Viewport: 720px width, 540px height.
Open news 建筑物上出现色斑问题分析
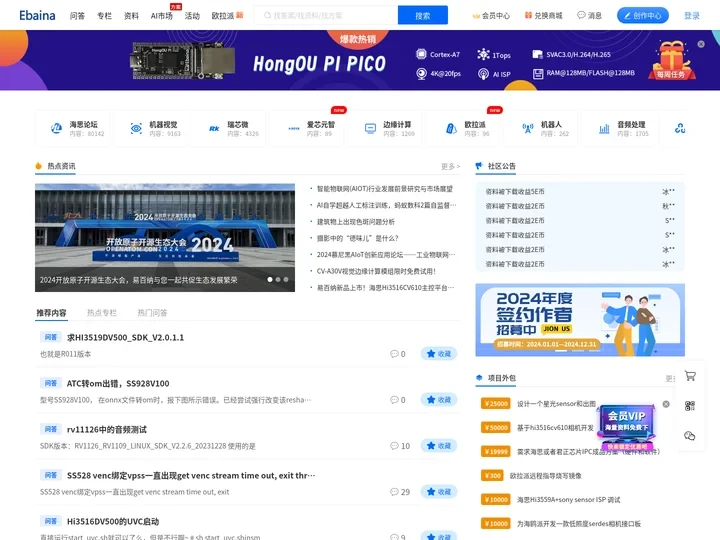pos(356,222)
